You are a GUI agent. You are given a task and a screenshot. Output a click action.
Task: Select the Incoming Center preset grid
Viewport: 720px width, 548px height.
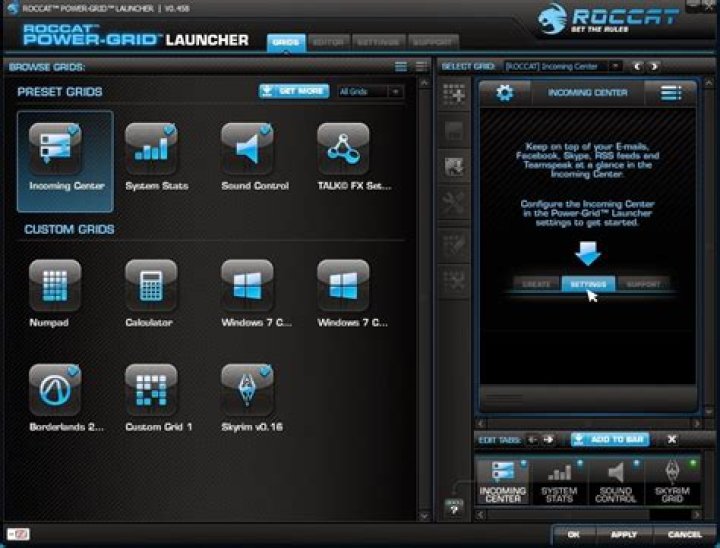coord(65,161)
